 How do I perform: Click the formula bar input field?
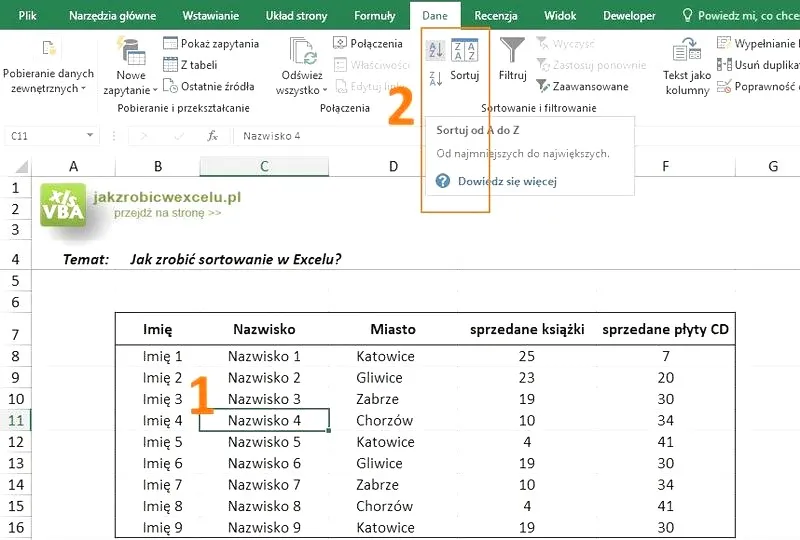[x=327, y=136]
